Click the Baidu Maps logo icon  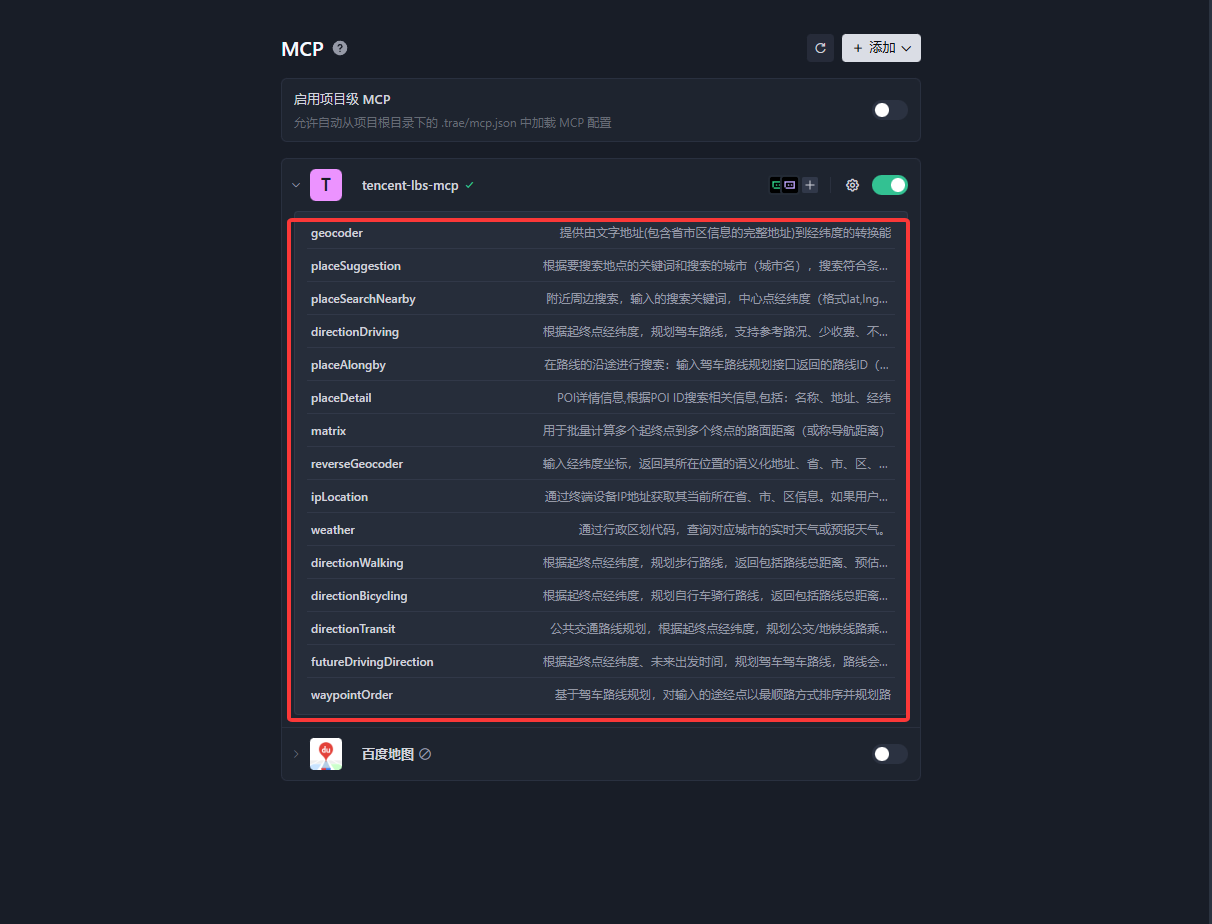(x=326, y=754)
